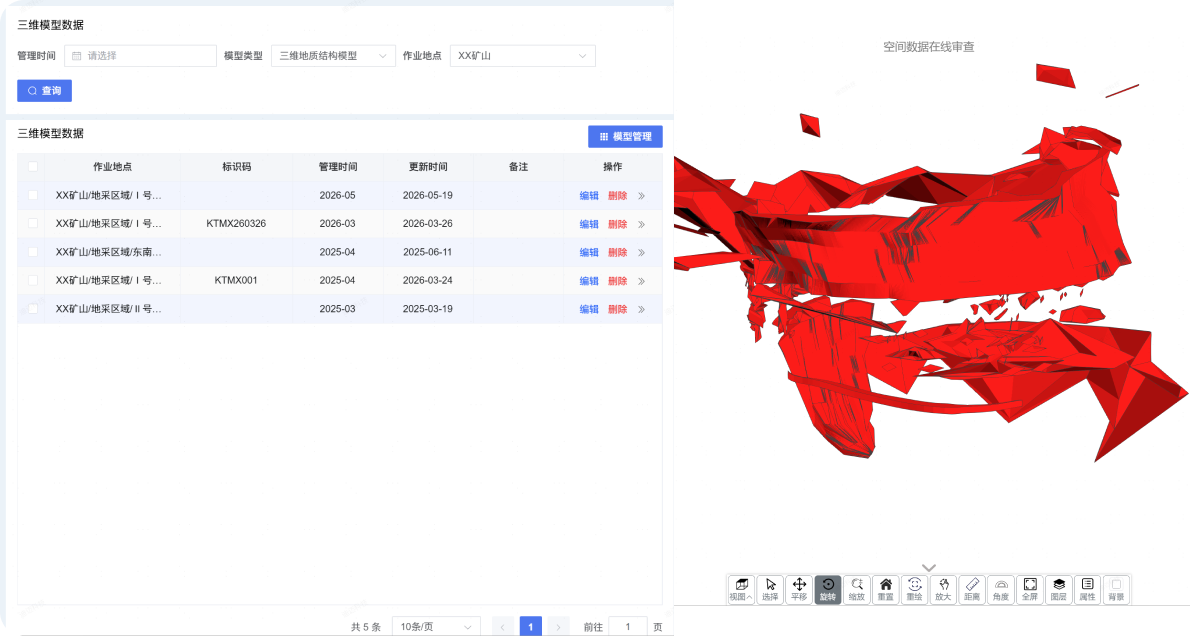Viewport: 1190px width, 636px height.
Task: Go to page 1 in pagination
Action: (530, 626)
